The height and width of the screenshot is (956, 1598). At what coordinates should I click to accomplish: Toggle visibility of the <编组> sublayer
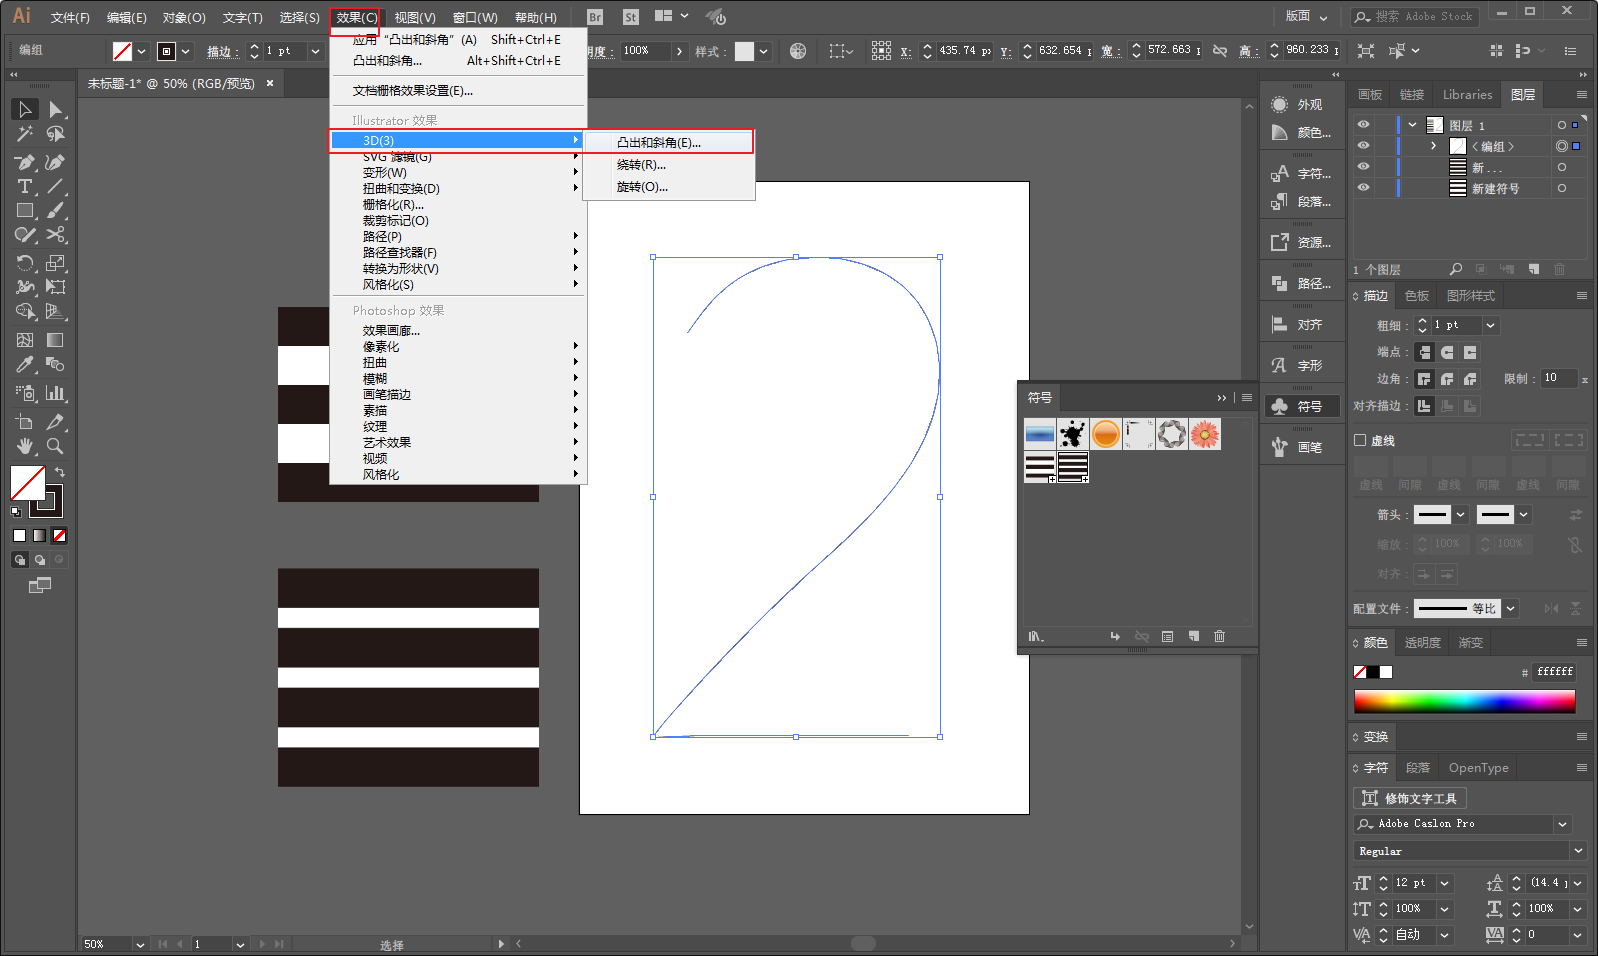coord(1363,146)
